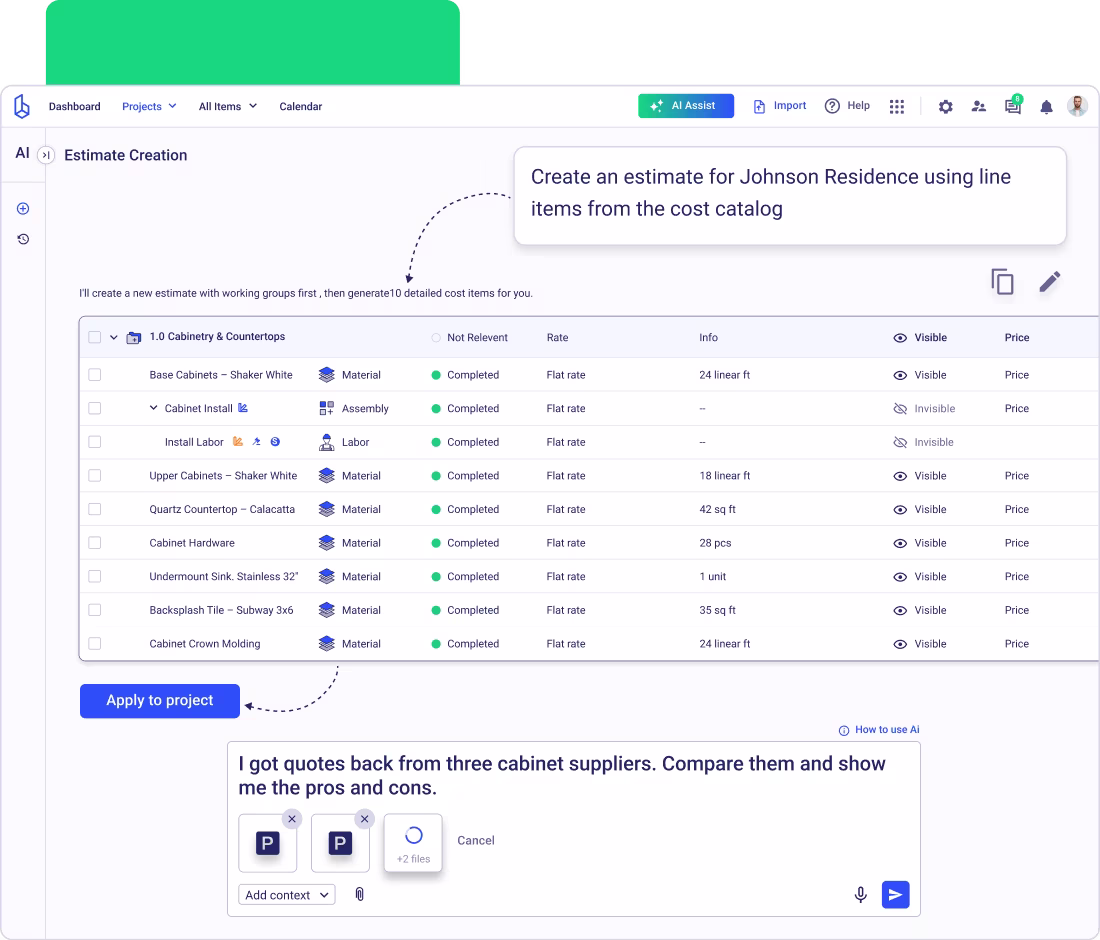Tick the Base Cabinets – Shaker White checkbox

click(95, 375)
